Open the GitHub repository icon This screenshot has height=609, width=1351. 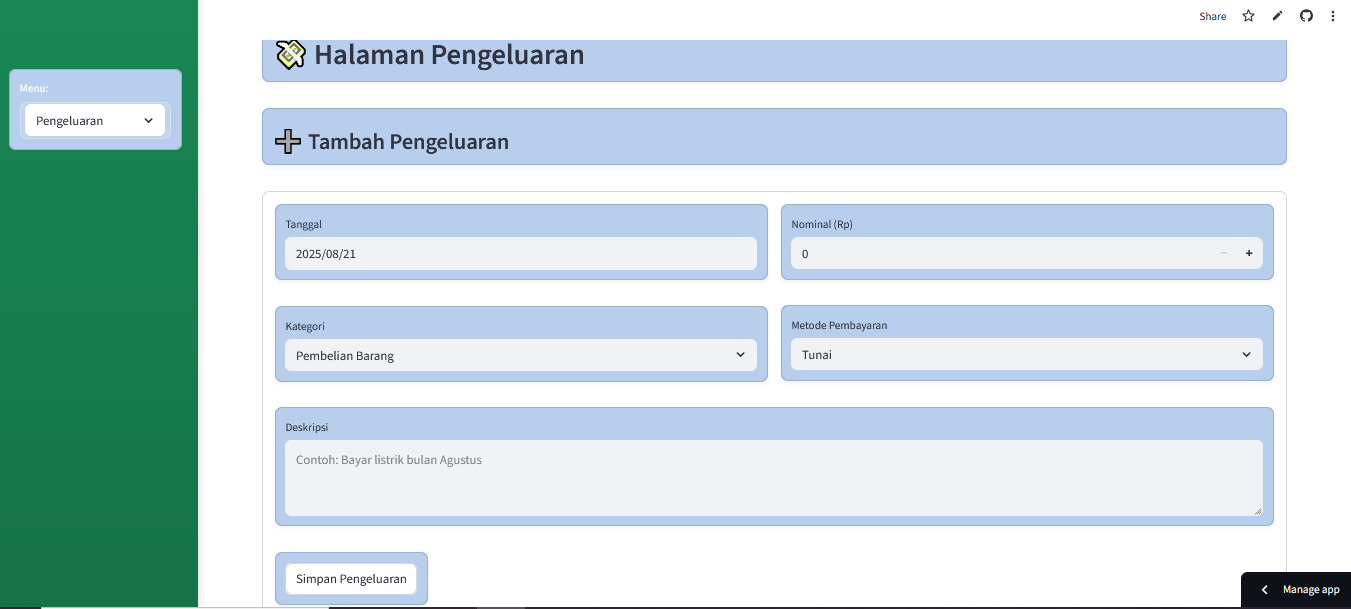pos(1306,16)
